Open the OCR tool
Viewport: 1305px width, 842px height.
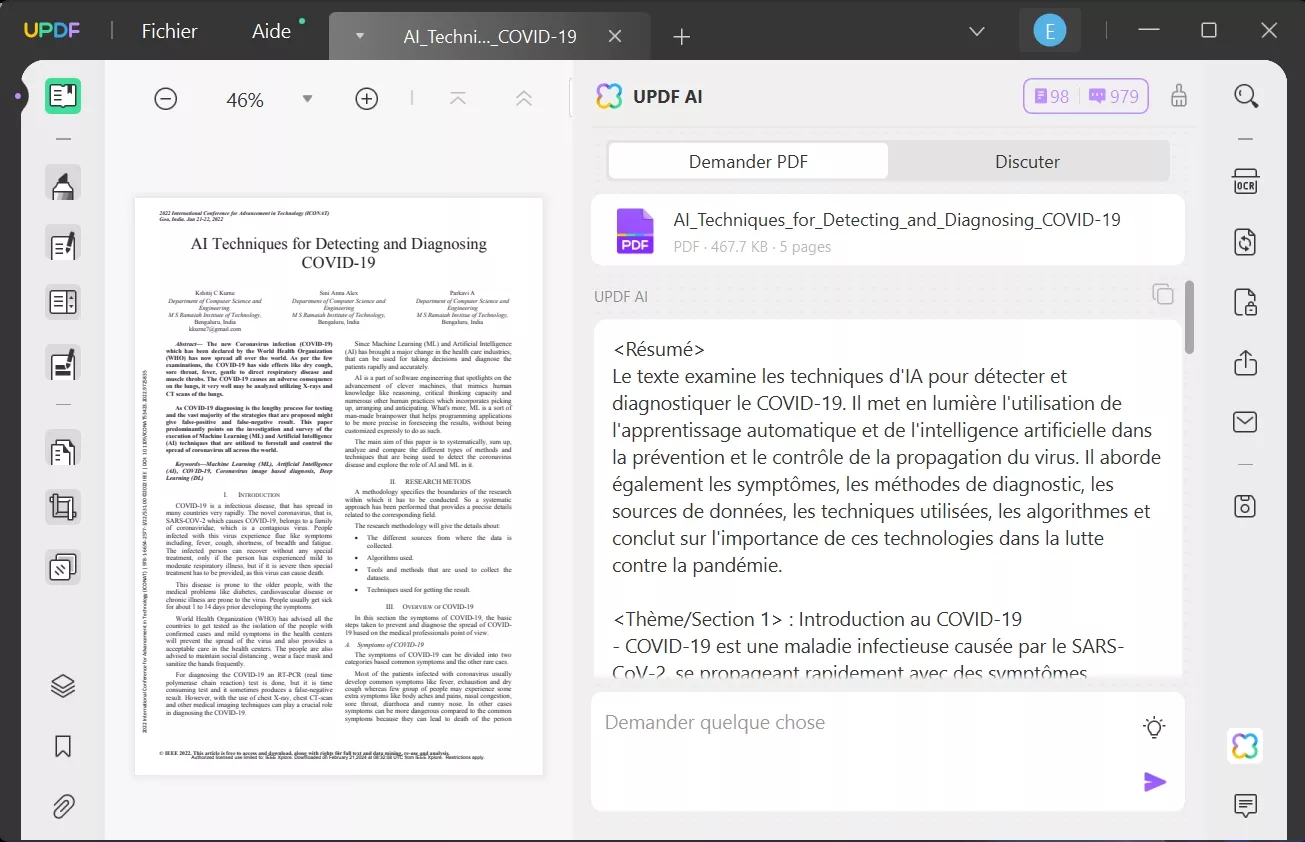tap(1246, 181)
